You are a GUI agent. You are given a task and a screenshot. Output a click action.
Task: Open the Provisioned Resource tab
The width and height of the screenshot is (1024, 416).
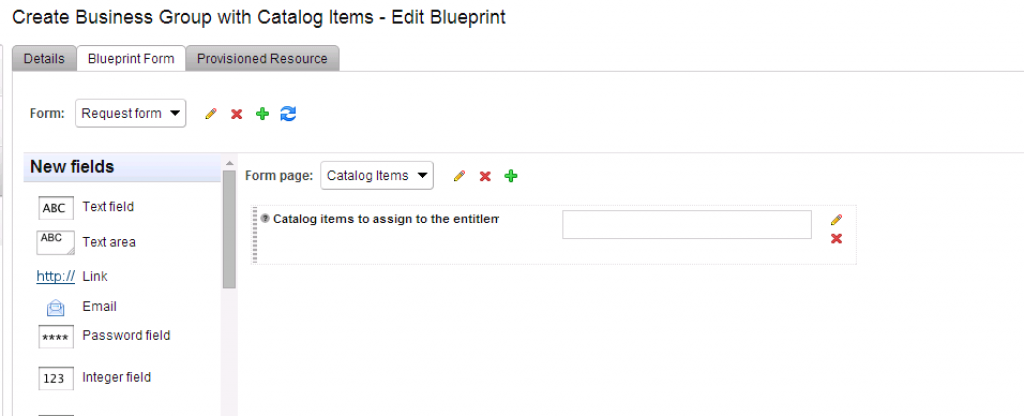point(262,59)
